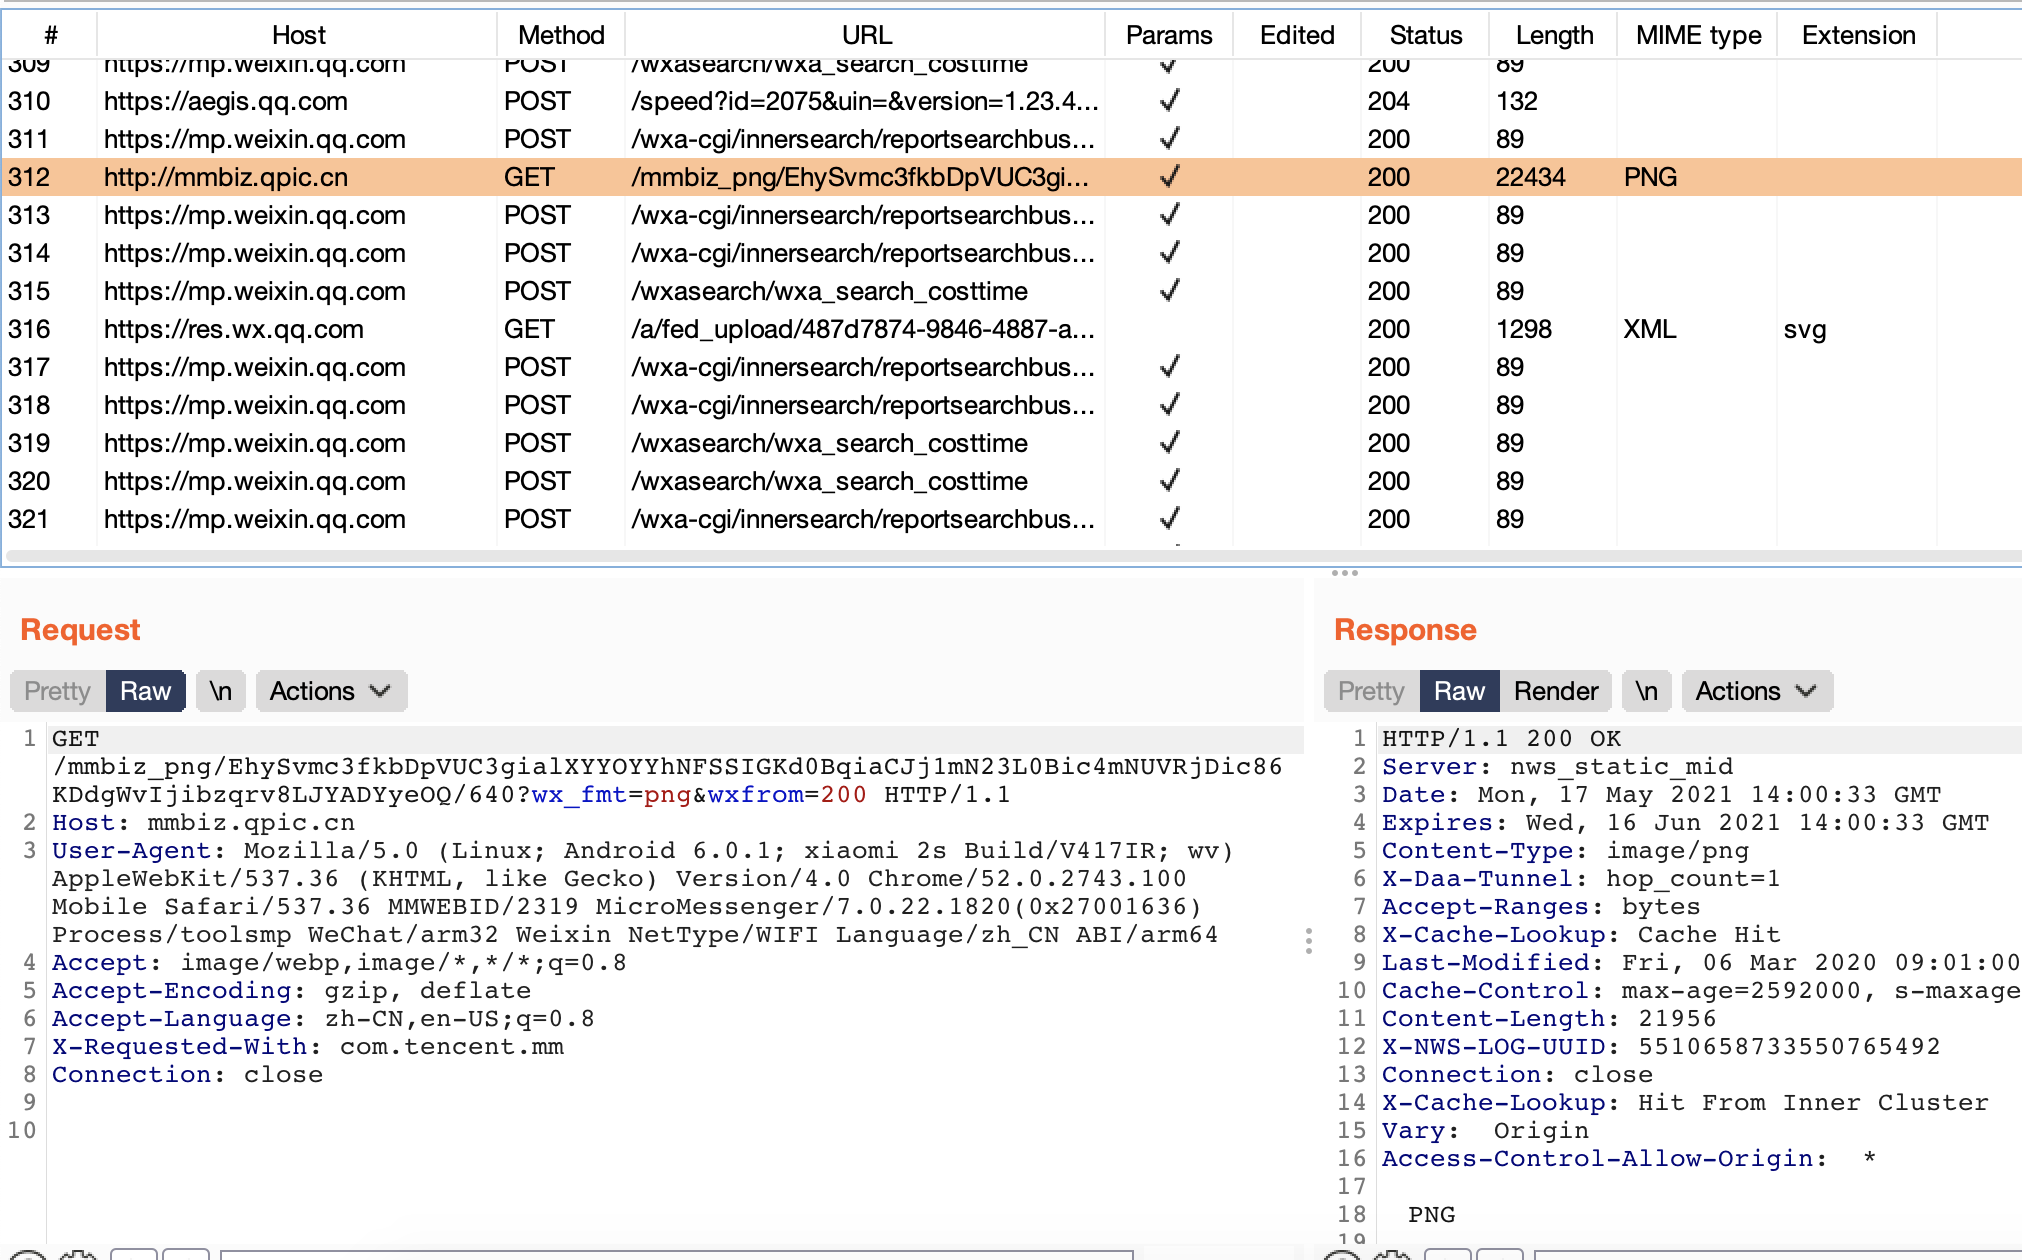Select the Response Pretty tab
The image size is (2022, 1260).
click(1371, 691)
